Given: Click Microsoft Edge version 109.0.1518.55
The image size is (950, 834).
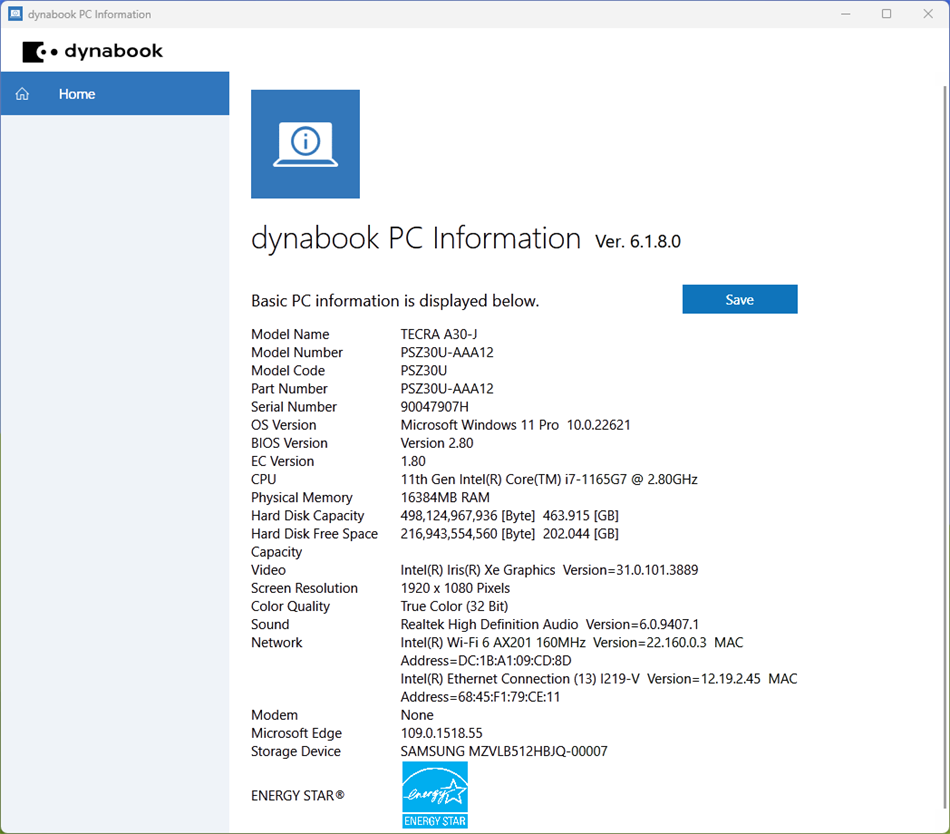Looking at the screenshot, I should click(x=442, y=733).
